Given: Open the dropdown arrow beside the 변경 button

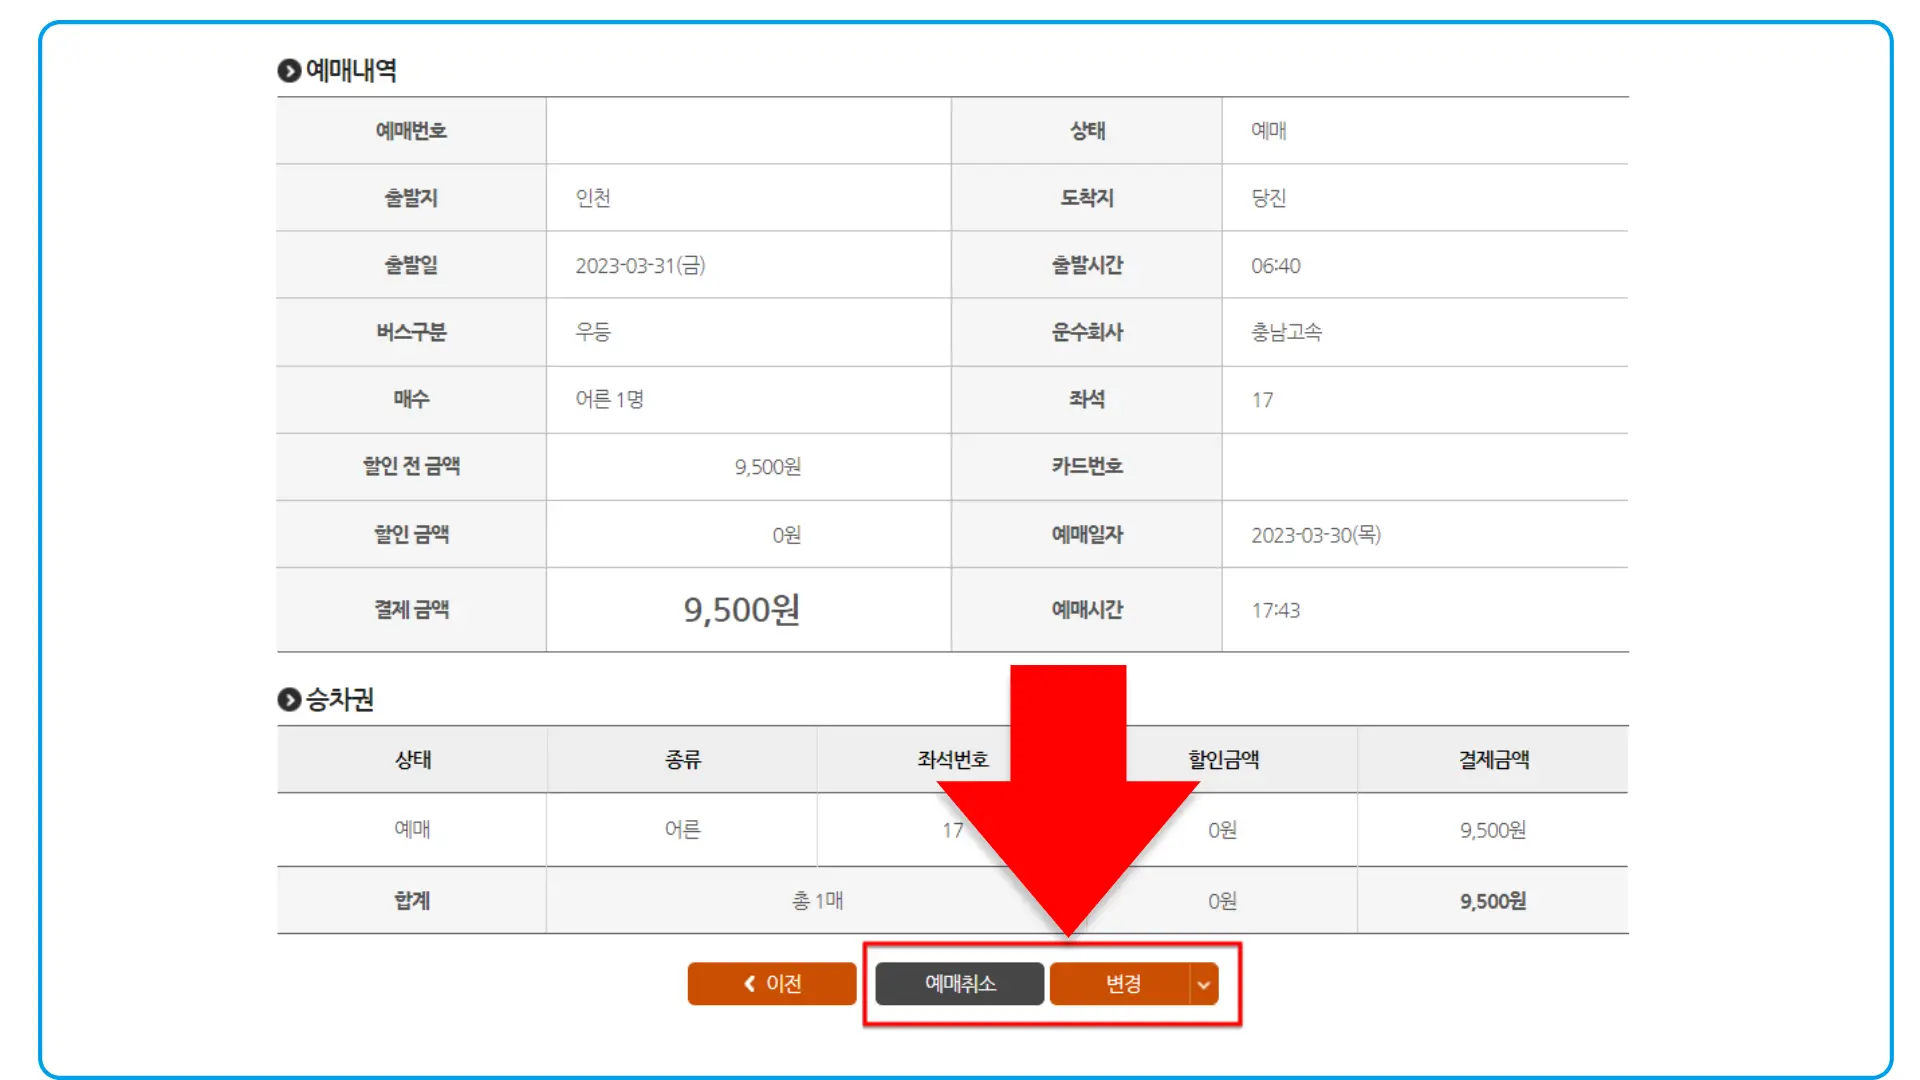Looking at the screenshot, I should tap(1201, 983).
